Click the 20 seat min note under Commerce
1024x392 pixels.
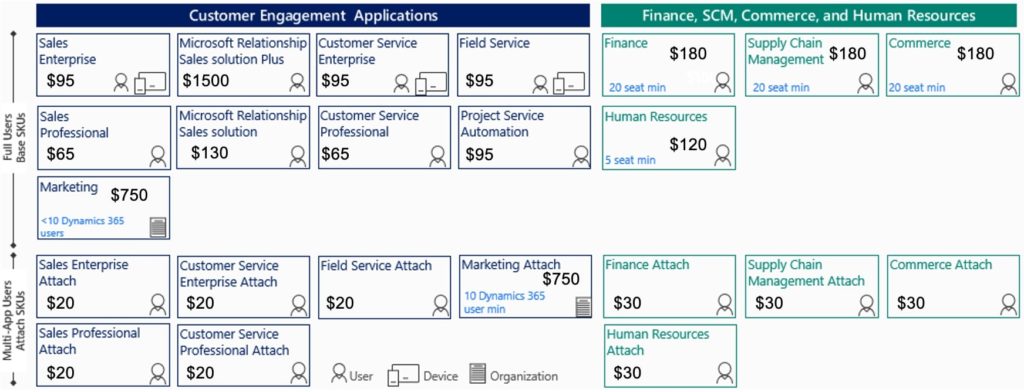pyautogui.click(x=918, y=88)
